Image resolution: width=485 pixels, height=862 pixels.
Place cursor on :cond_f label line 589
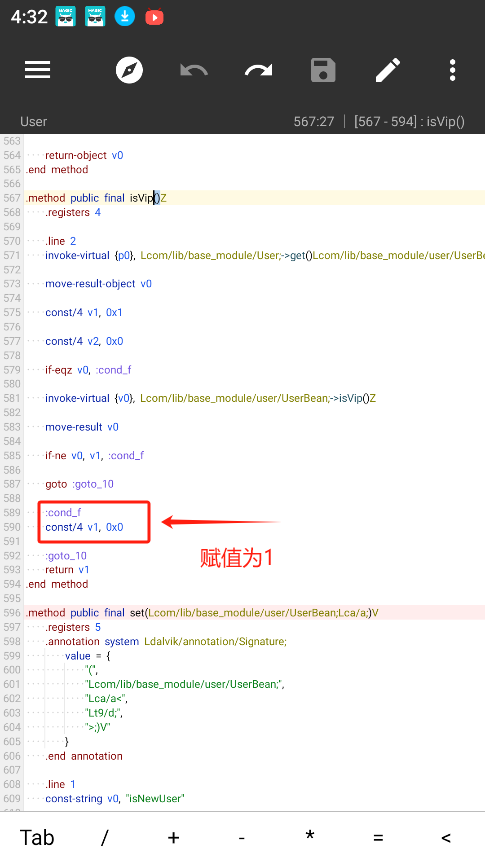(x=63, y=512)
